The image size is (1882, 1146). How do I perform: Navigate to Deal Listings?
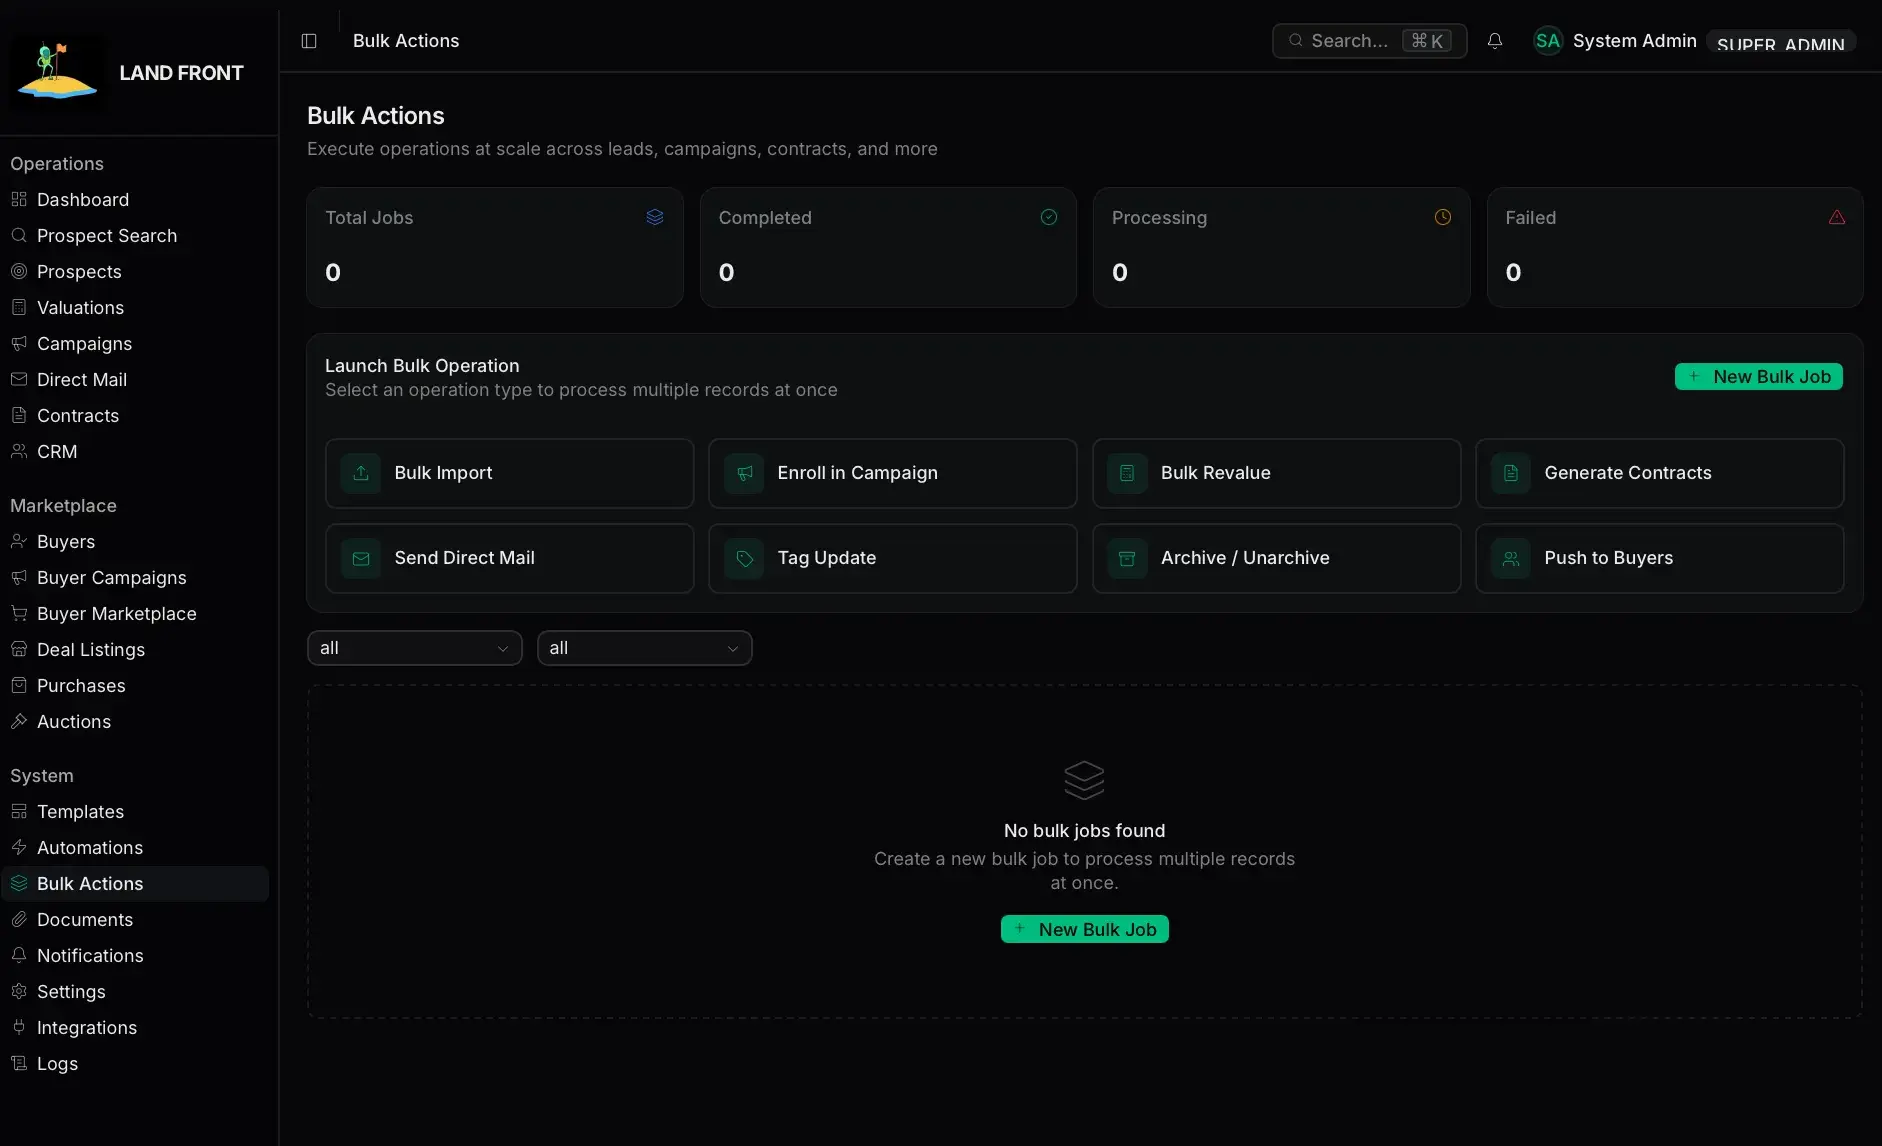135,649
